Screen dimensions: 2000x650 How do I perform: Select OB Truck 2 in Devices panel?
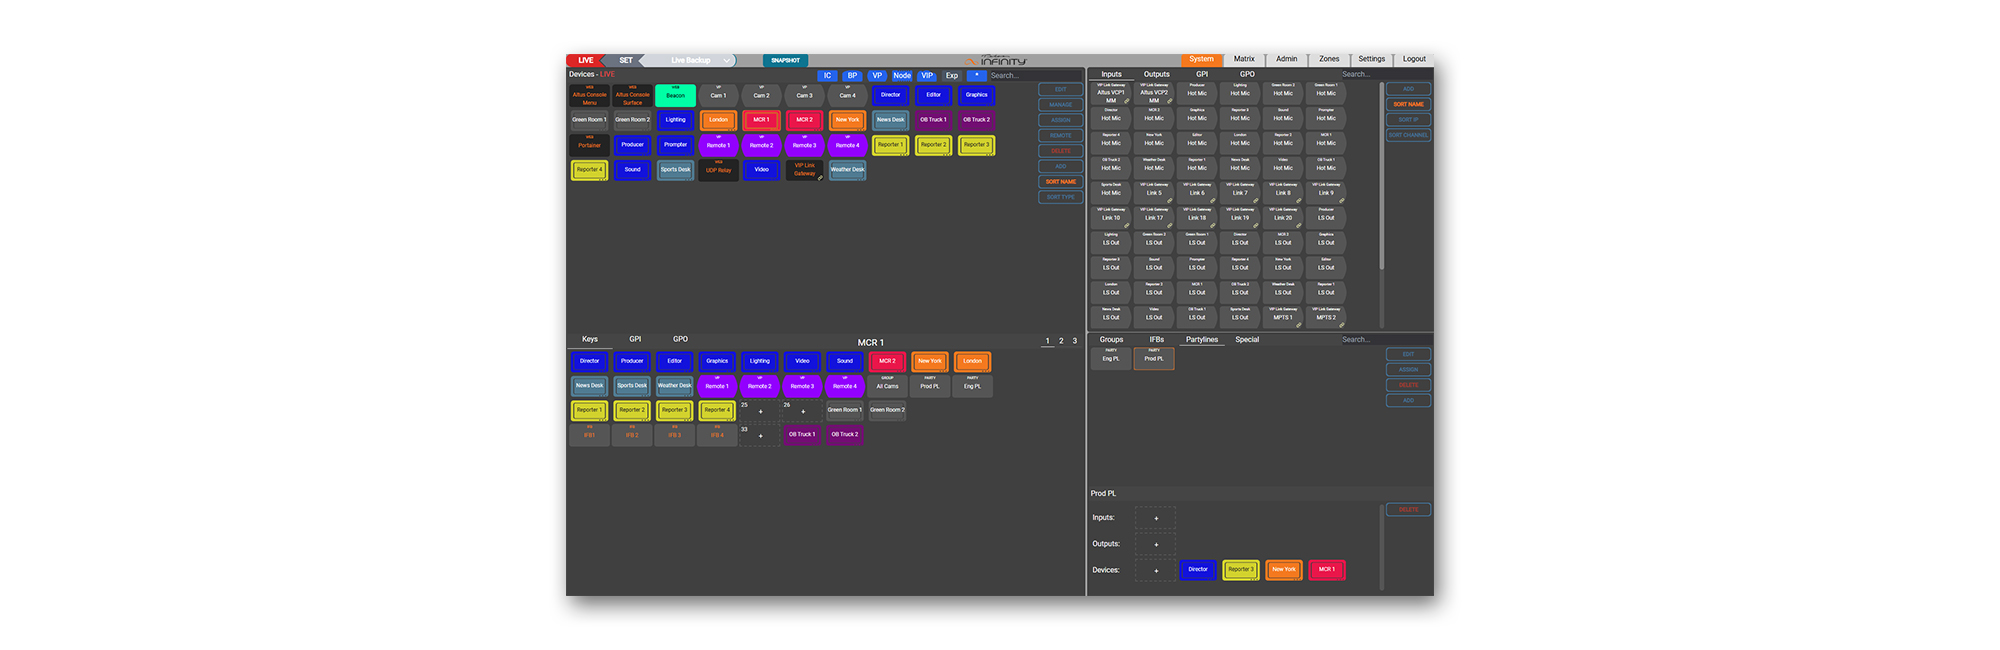(x=976, y=120)
